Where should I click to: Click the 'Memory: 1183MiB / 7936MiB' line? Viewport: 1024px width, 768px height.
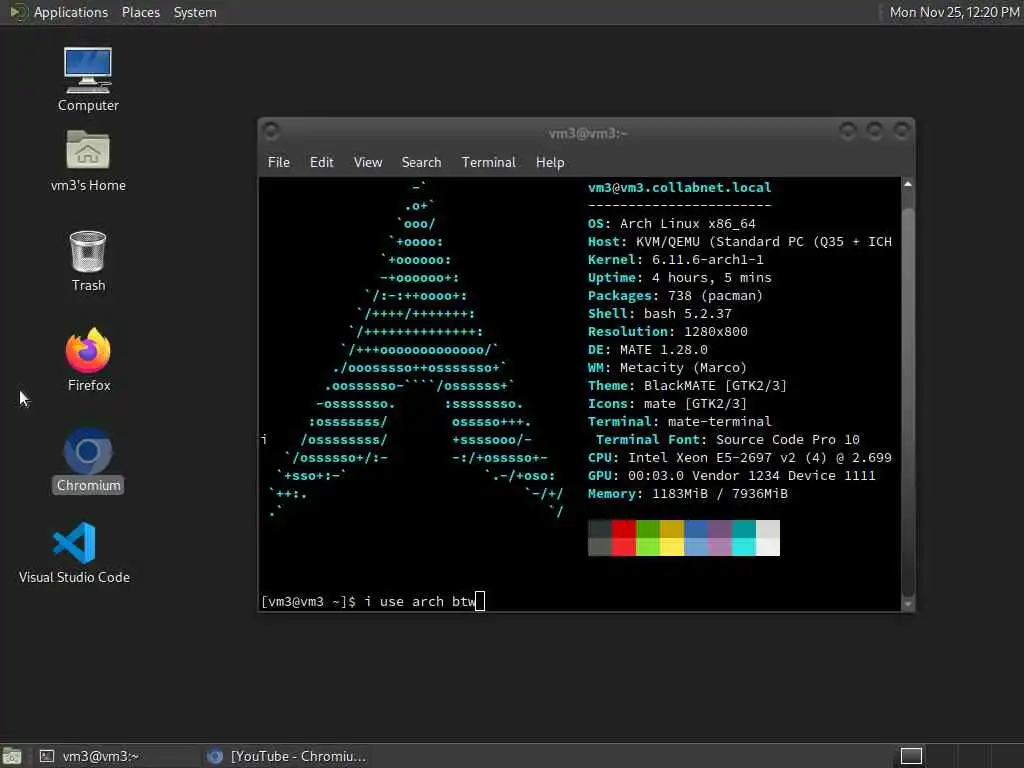point(688,494)
